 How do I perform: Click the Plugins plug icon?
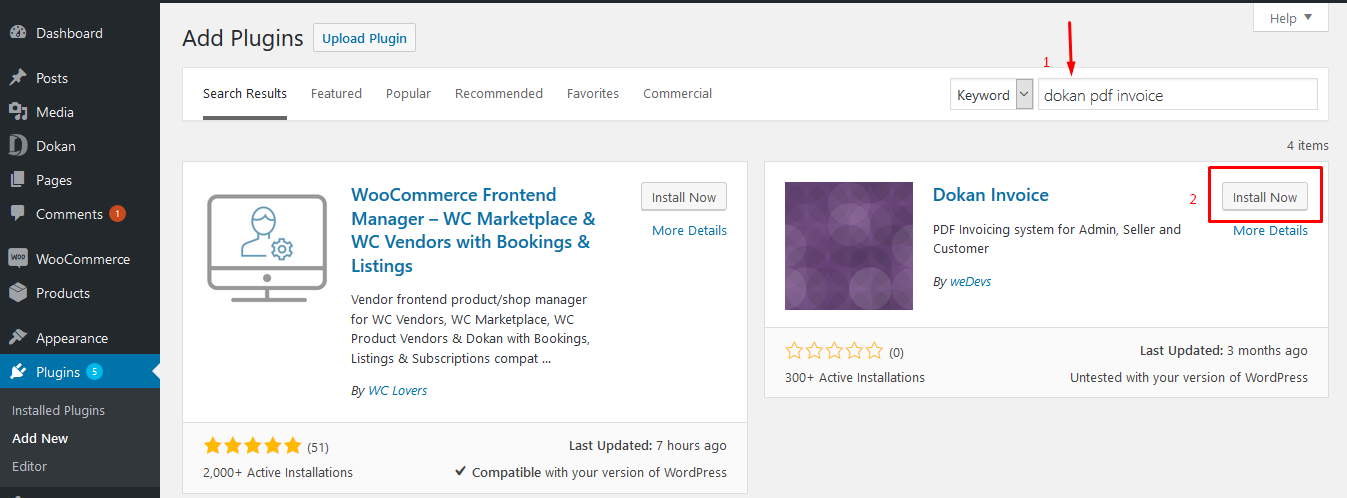(x=18, y=372)
